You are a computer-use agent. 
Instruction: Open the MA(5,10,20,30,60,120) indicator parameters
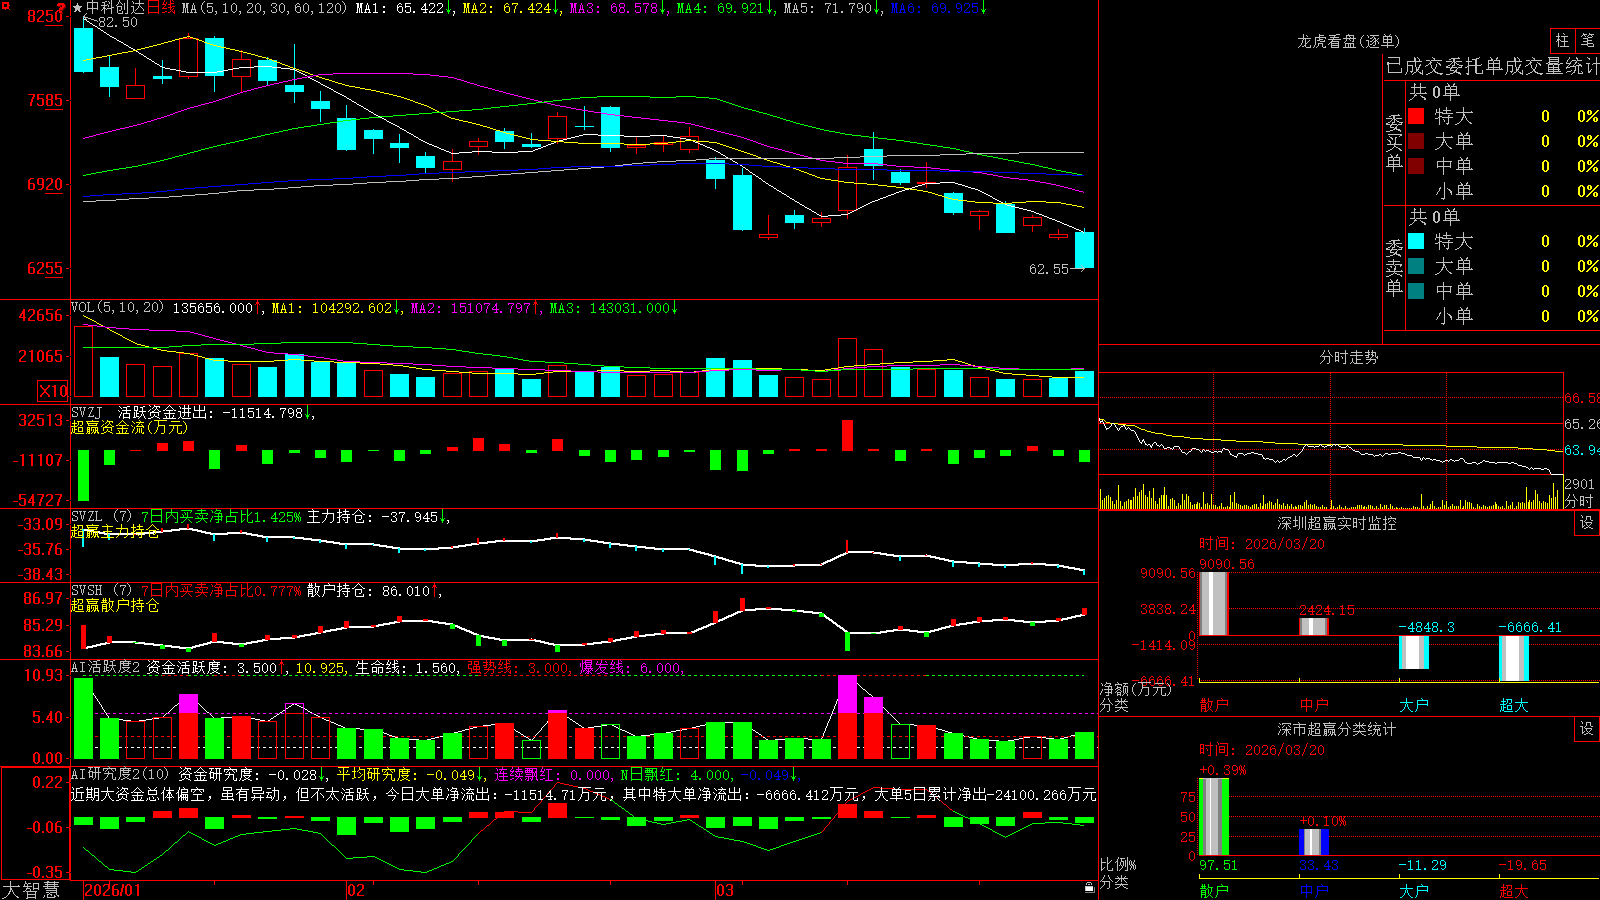coord(264,8)
